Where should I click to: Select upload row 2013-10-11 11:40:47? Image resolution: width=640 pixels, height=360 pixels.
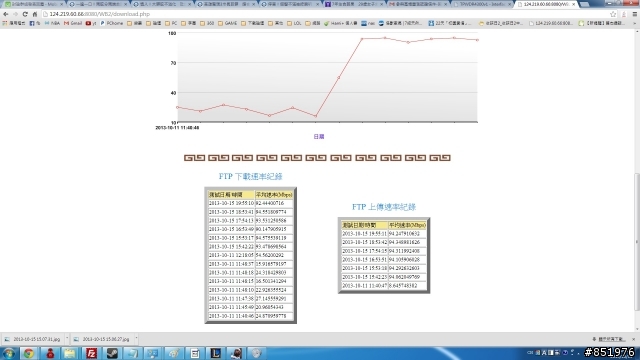click(x=384, y=286)
